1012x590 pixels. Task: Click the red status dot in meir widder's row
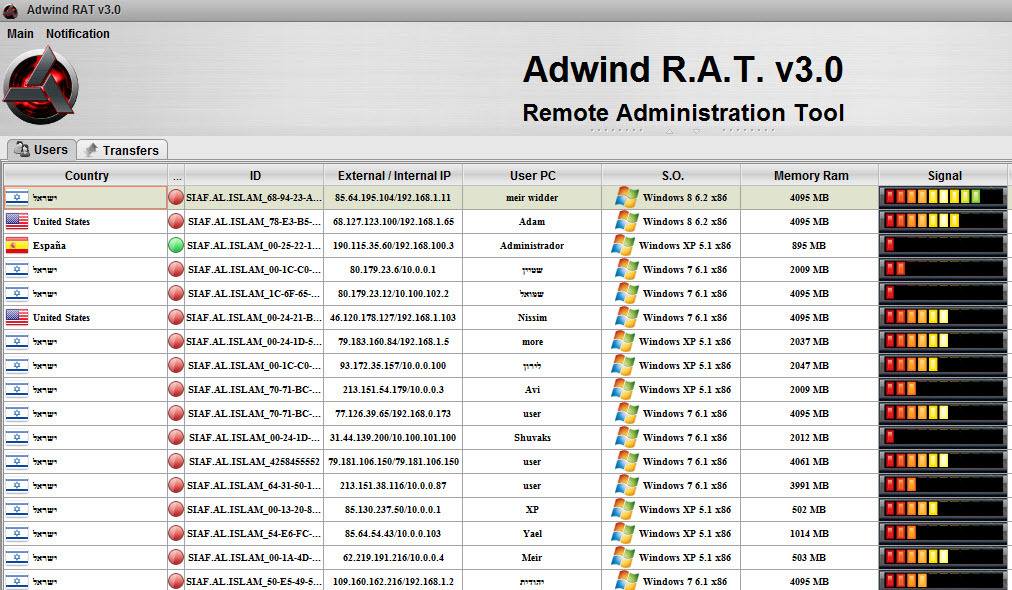pyautogui.click(x=176, y=198)
